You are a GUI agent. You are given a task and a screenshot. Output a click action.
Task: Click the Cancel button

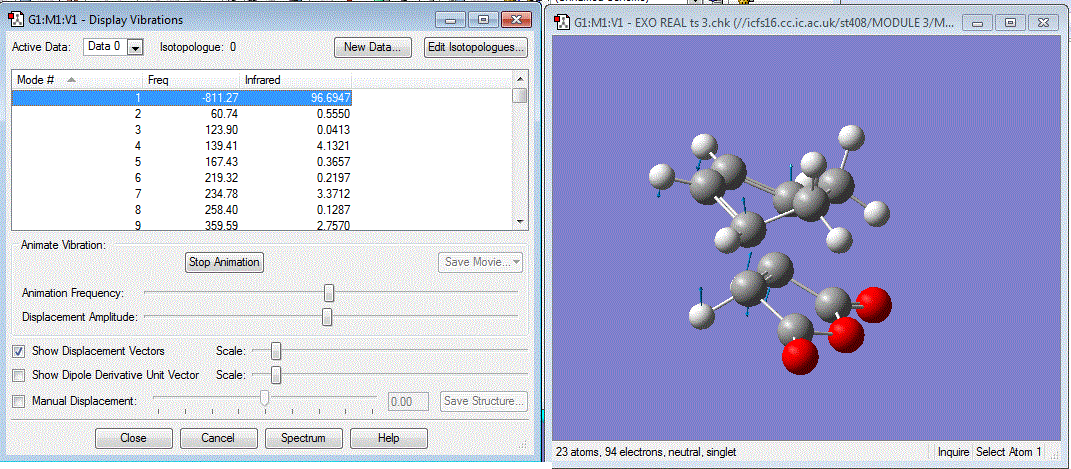(x=218, y=438)
